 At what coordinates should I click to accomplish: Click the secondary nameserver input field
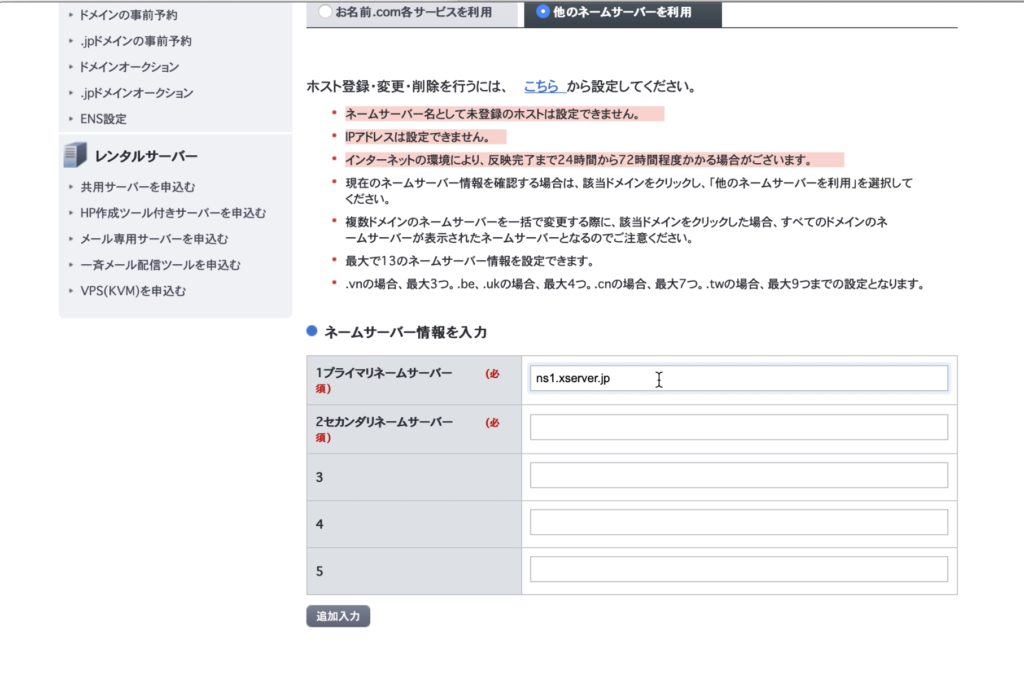click(x=738, y=427)
